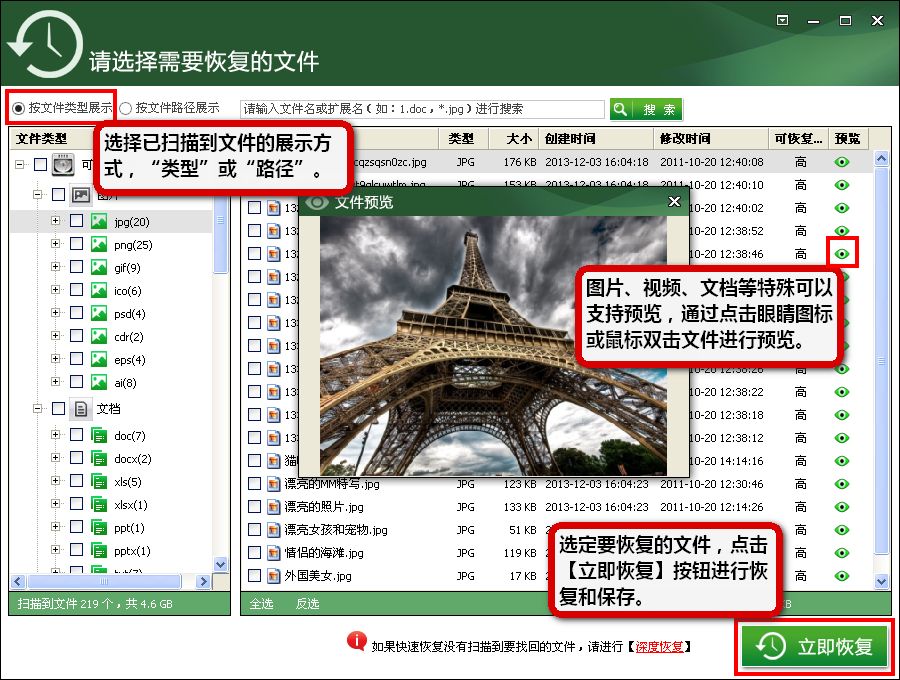Sort by 大小 column header
900x680 pixels.
(x=514, y=139)
